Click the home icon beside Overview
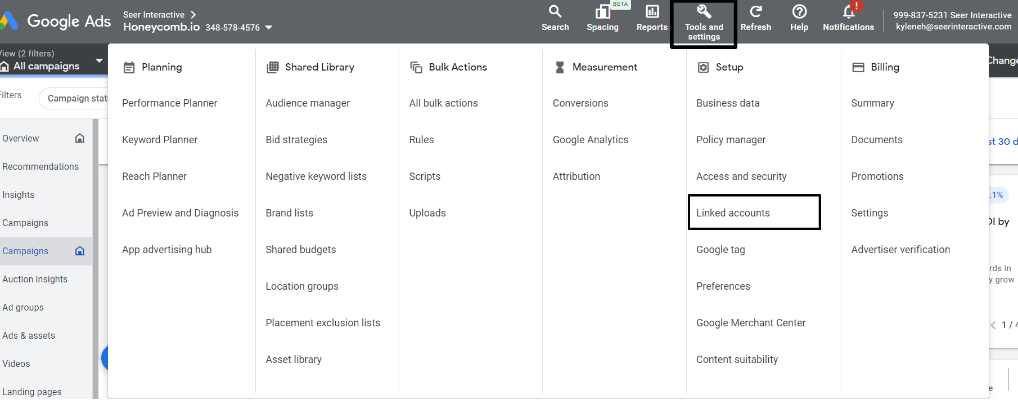Image resolution: width=1018 pixels, height=402 pixels. (80, 138)
